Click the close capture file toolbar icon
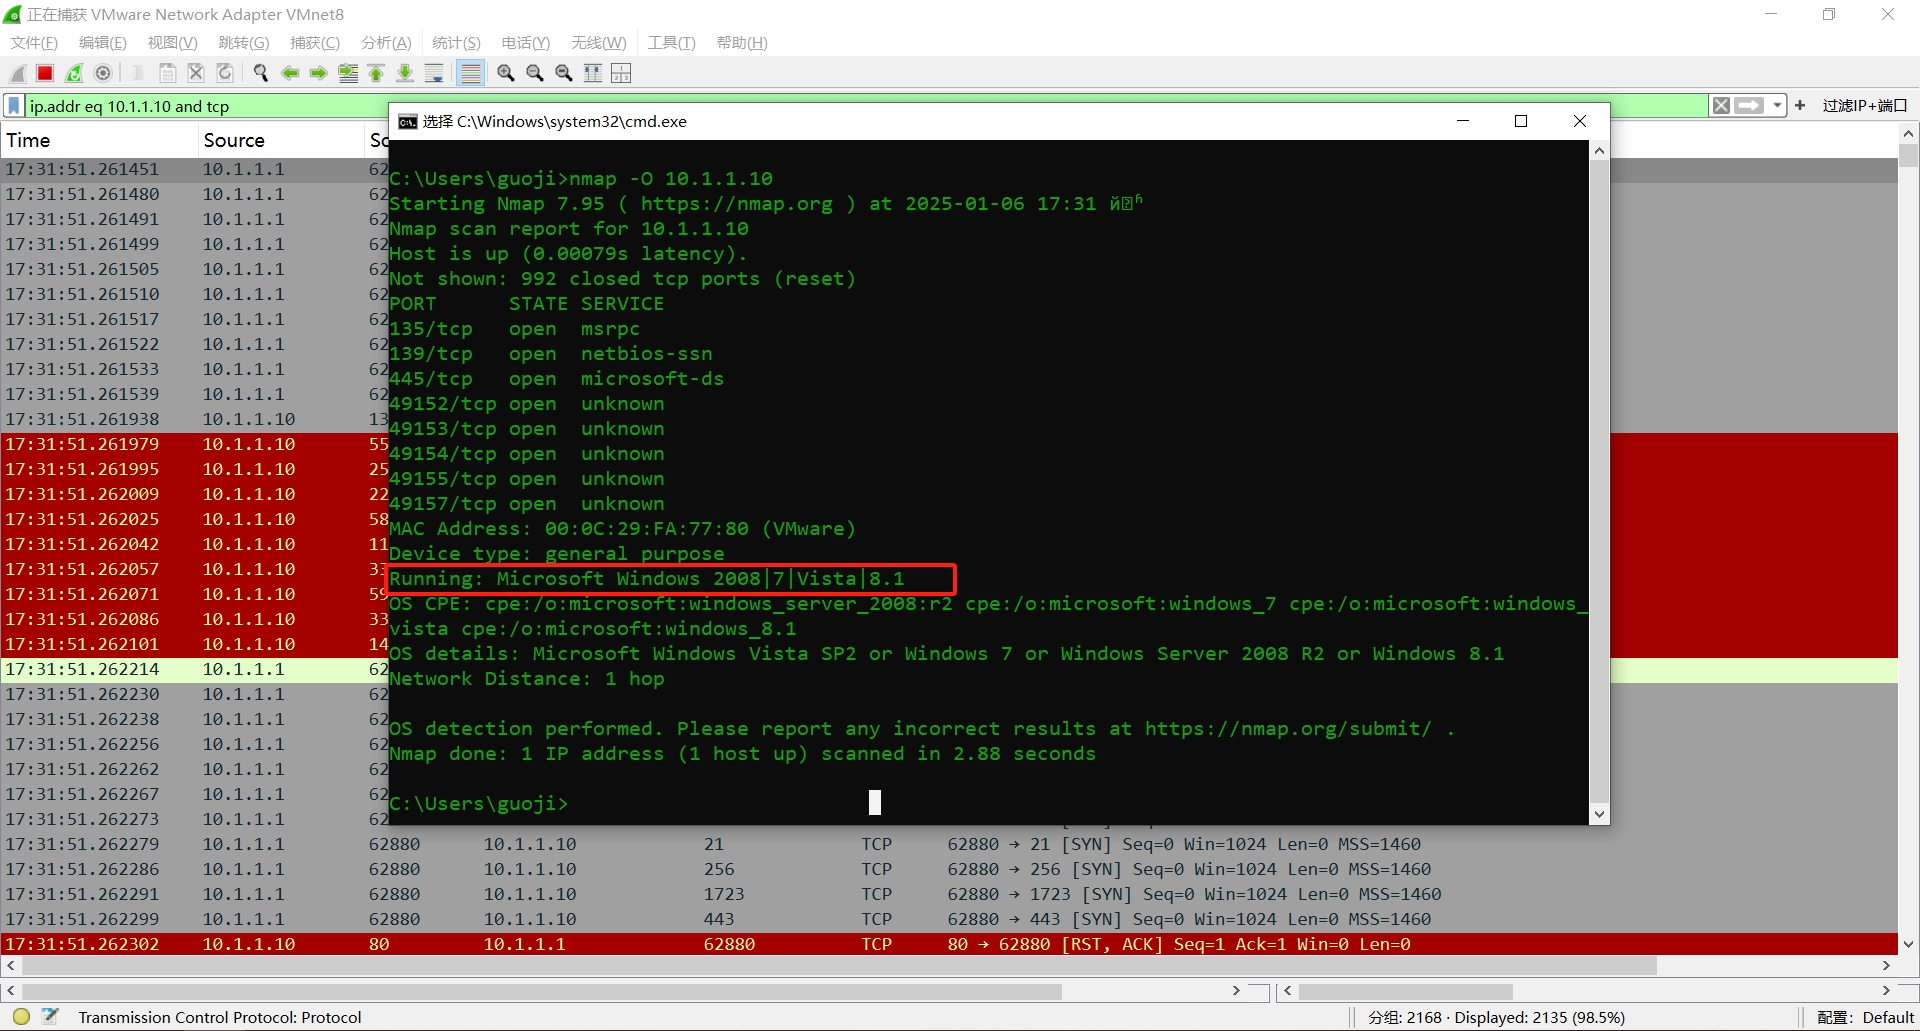Viewport: 1920px width, 1031px height. coord(196,73)
